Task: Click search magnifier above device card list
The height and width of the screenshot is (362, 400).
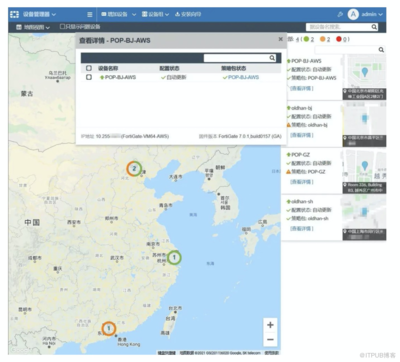Action: point(381,50)
